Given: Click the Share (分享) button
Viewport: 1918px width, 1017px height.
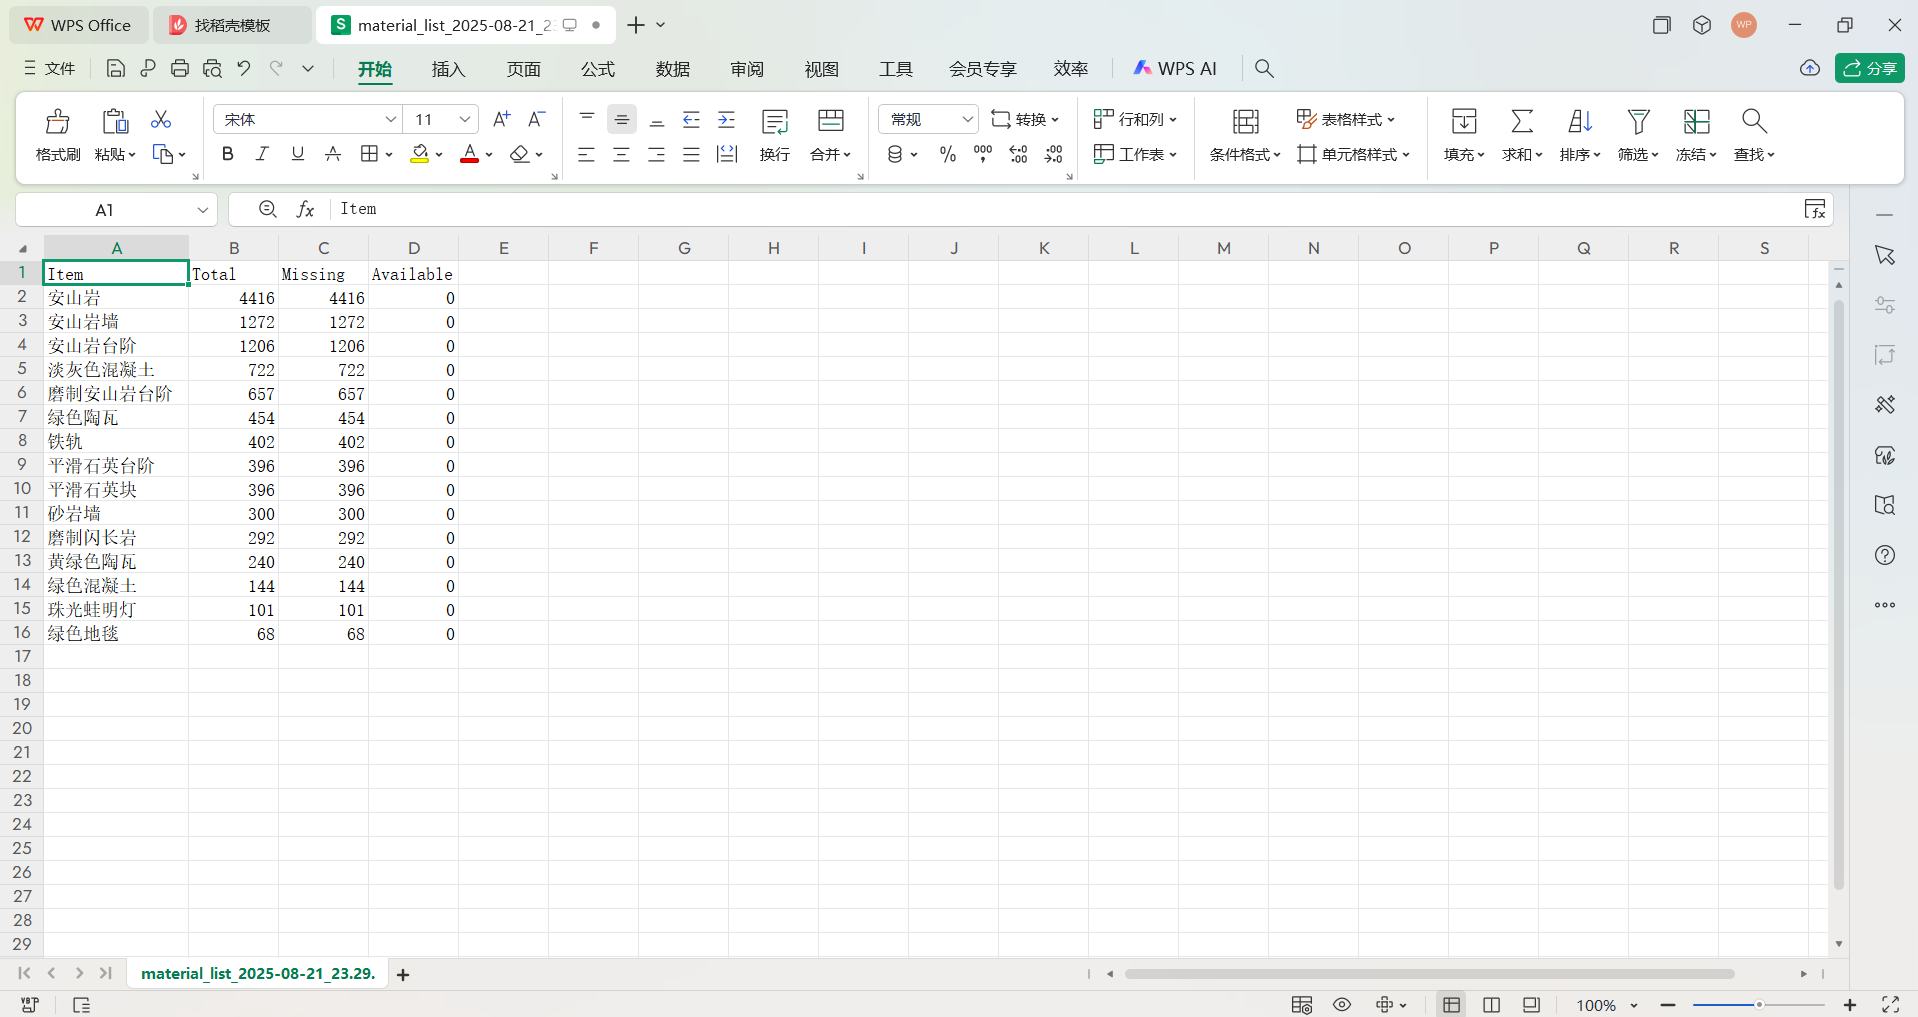Looking at the screenshot, I should coord(1869,68).
